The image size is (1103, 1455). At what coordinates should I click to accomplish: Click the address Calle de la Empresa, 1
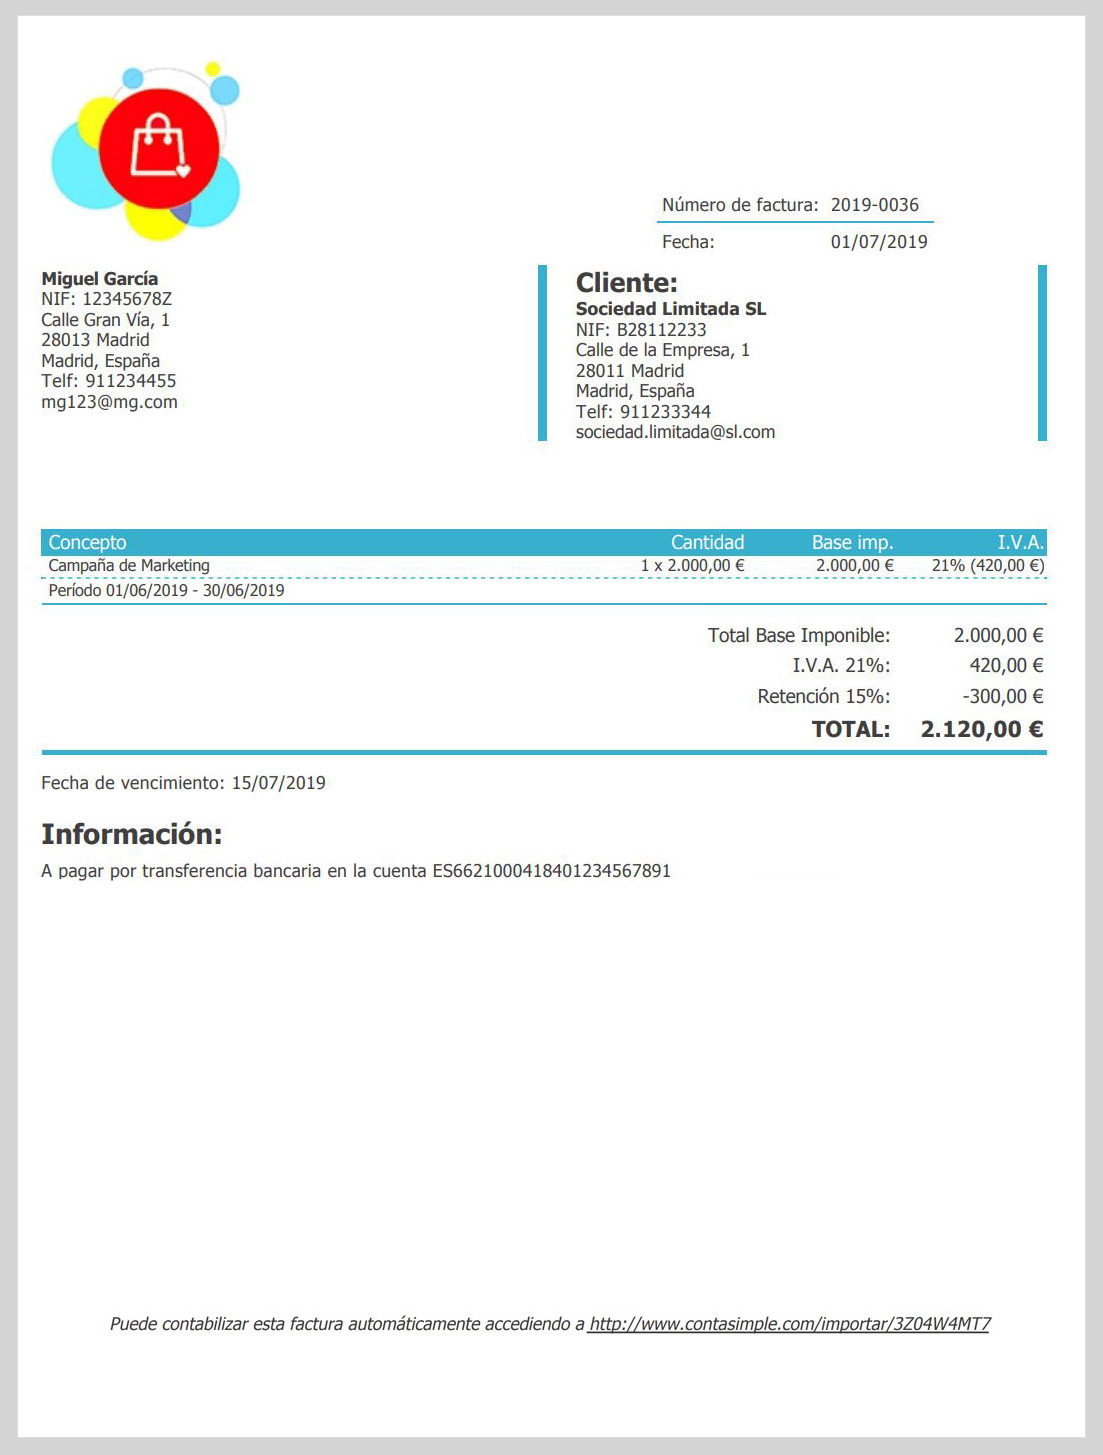tap(663, 350)
